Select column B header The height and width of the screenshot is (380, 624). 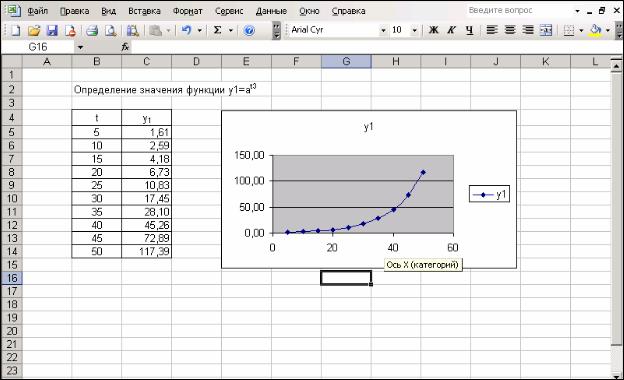coord(96,62)
